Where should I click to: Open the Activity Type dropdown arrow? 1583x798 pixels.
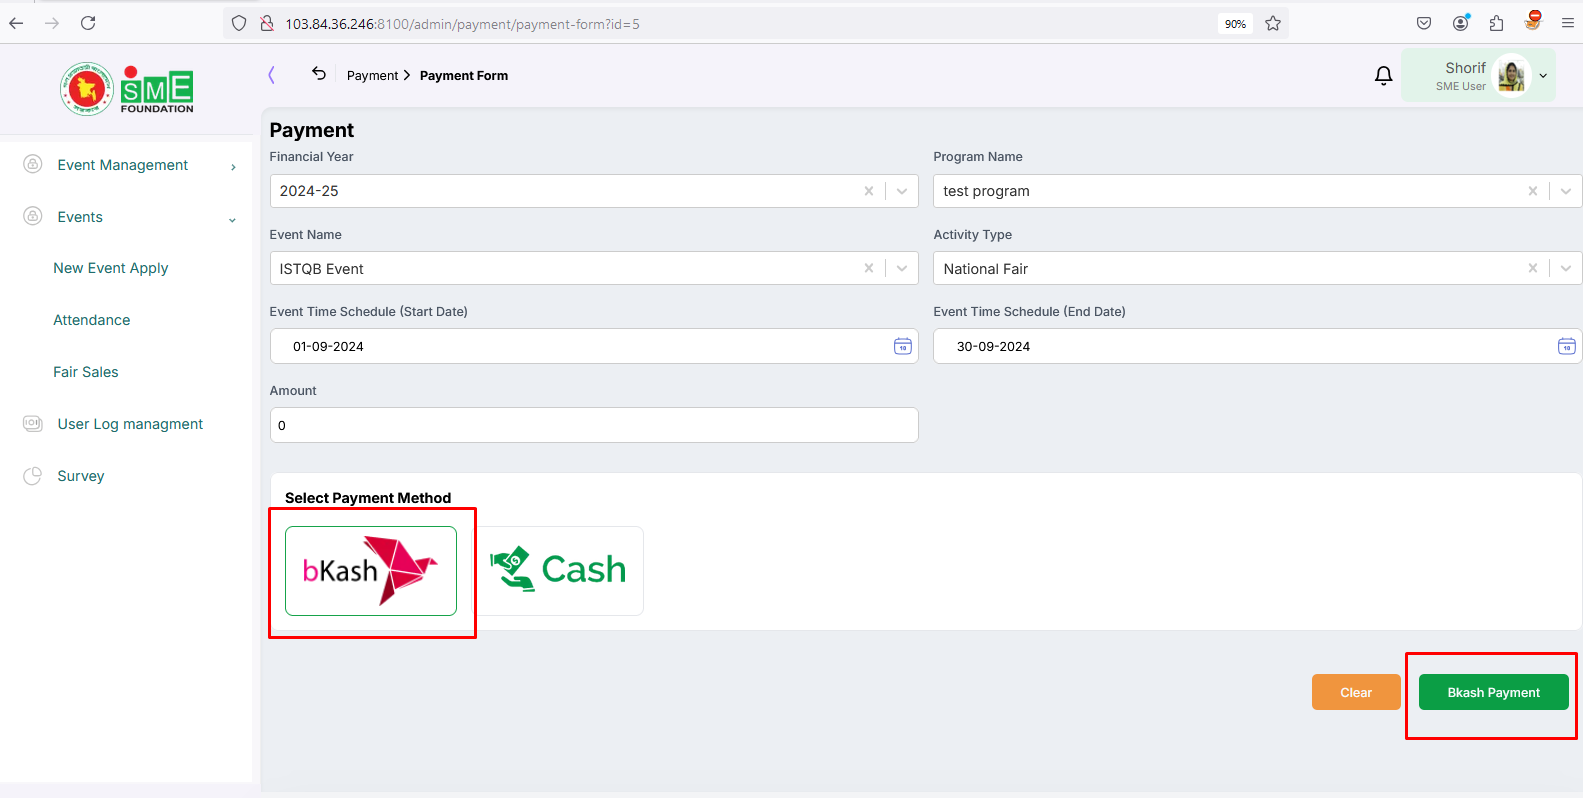tap(1566, 268)
